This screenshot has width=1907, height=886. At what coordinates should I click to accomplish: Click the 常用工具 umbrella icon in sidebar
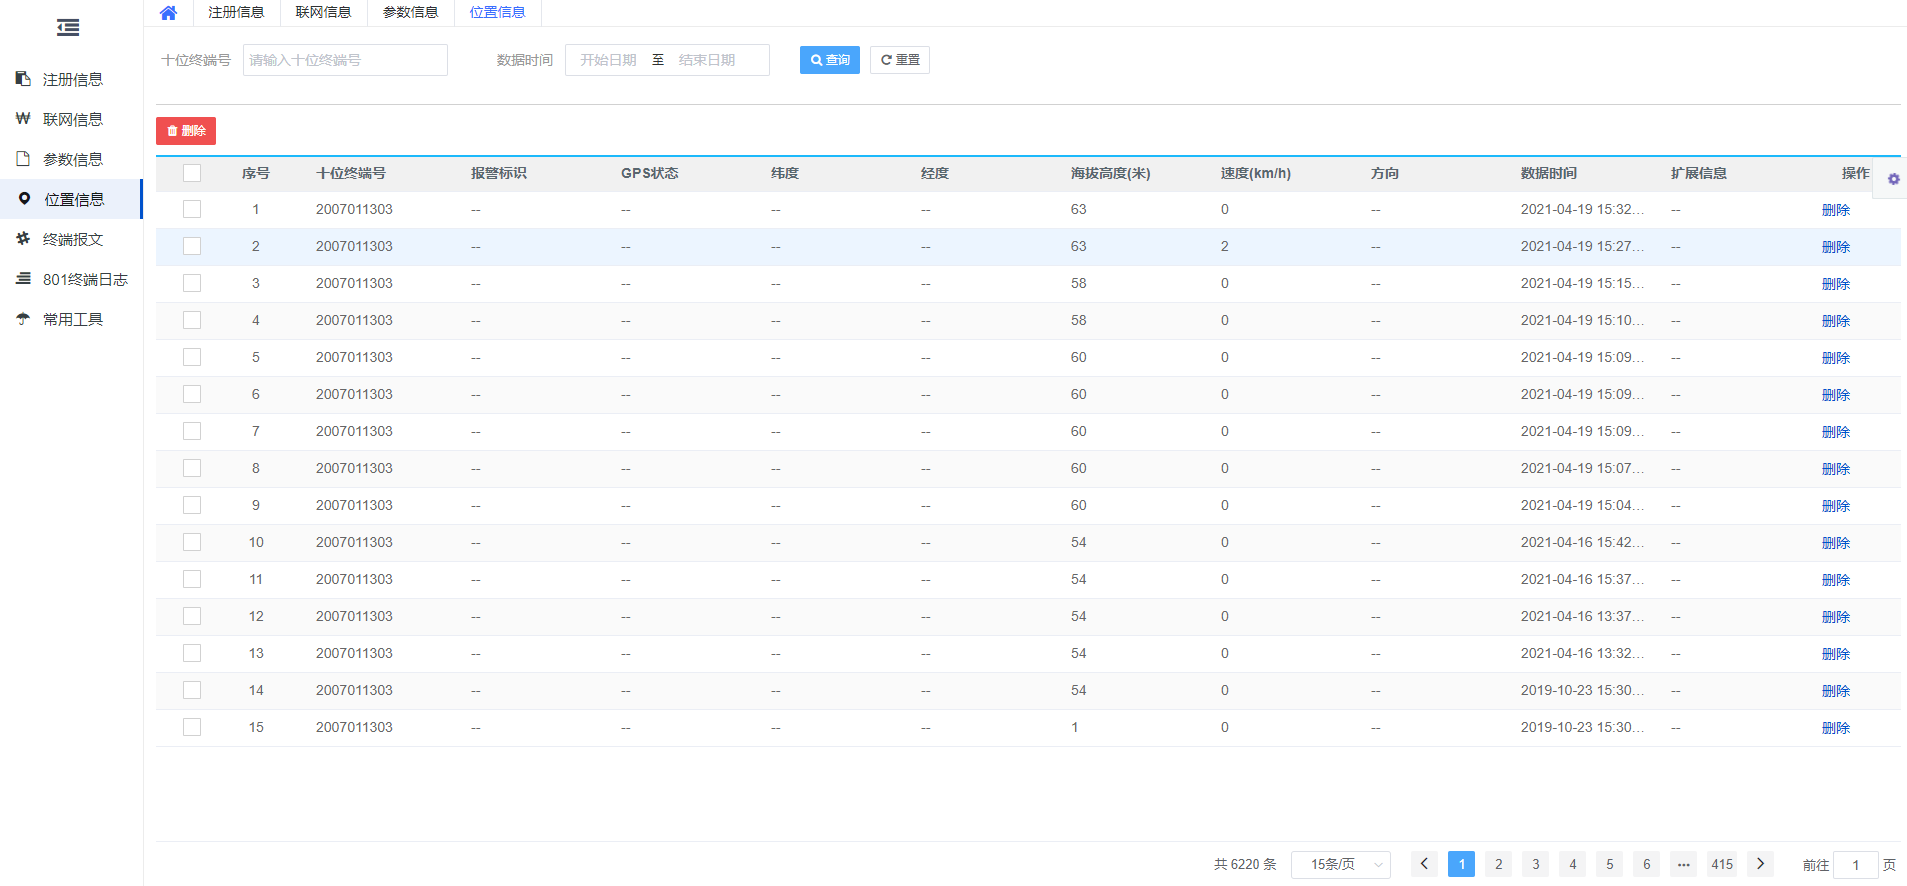[x=23, y=318]
